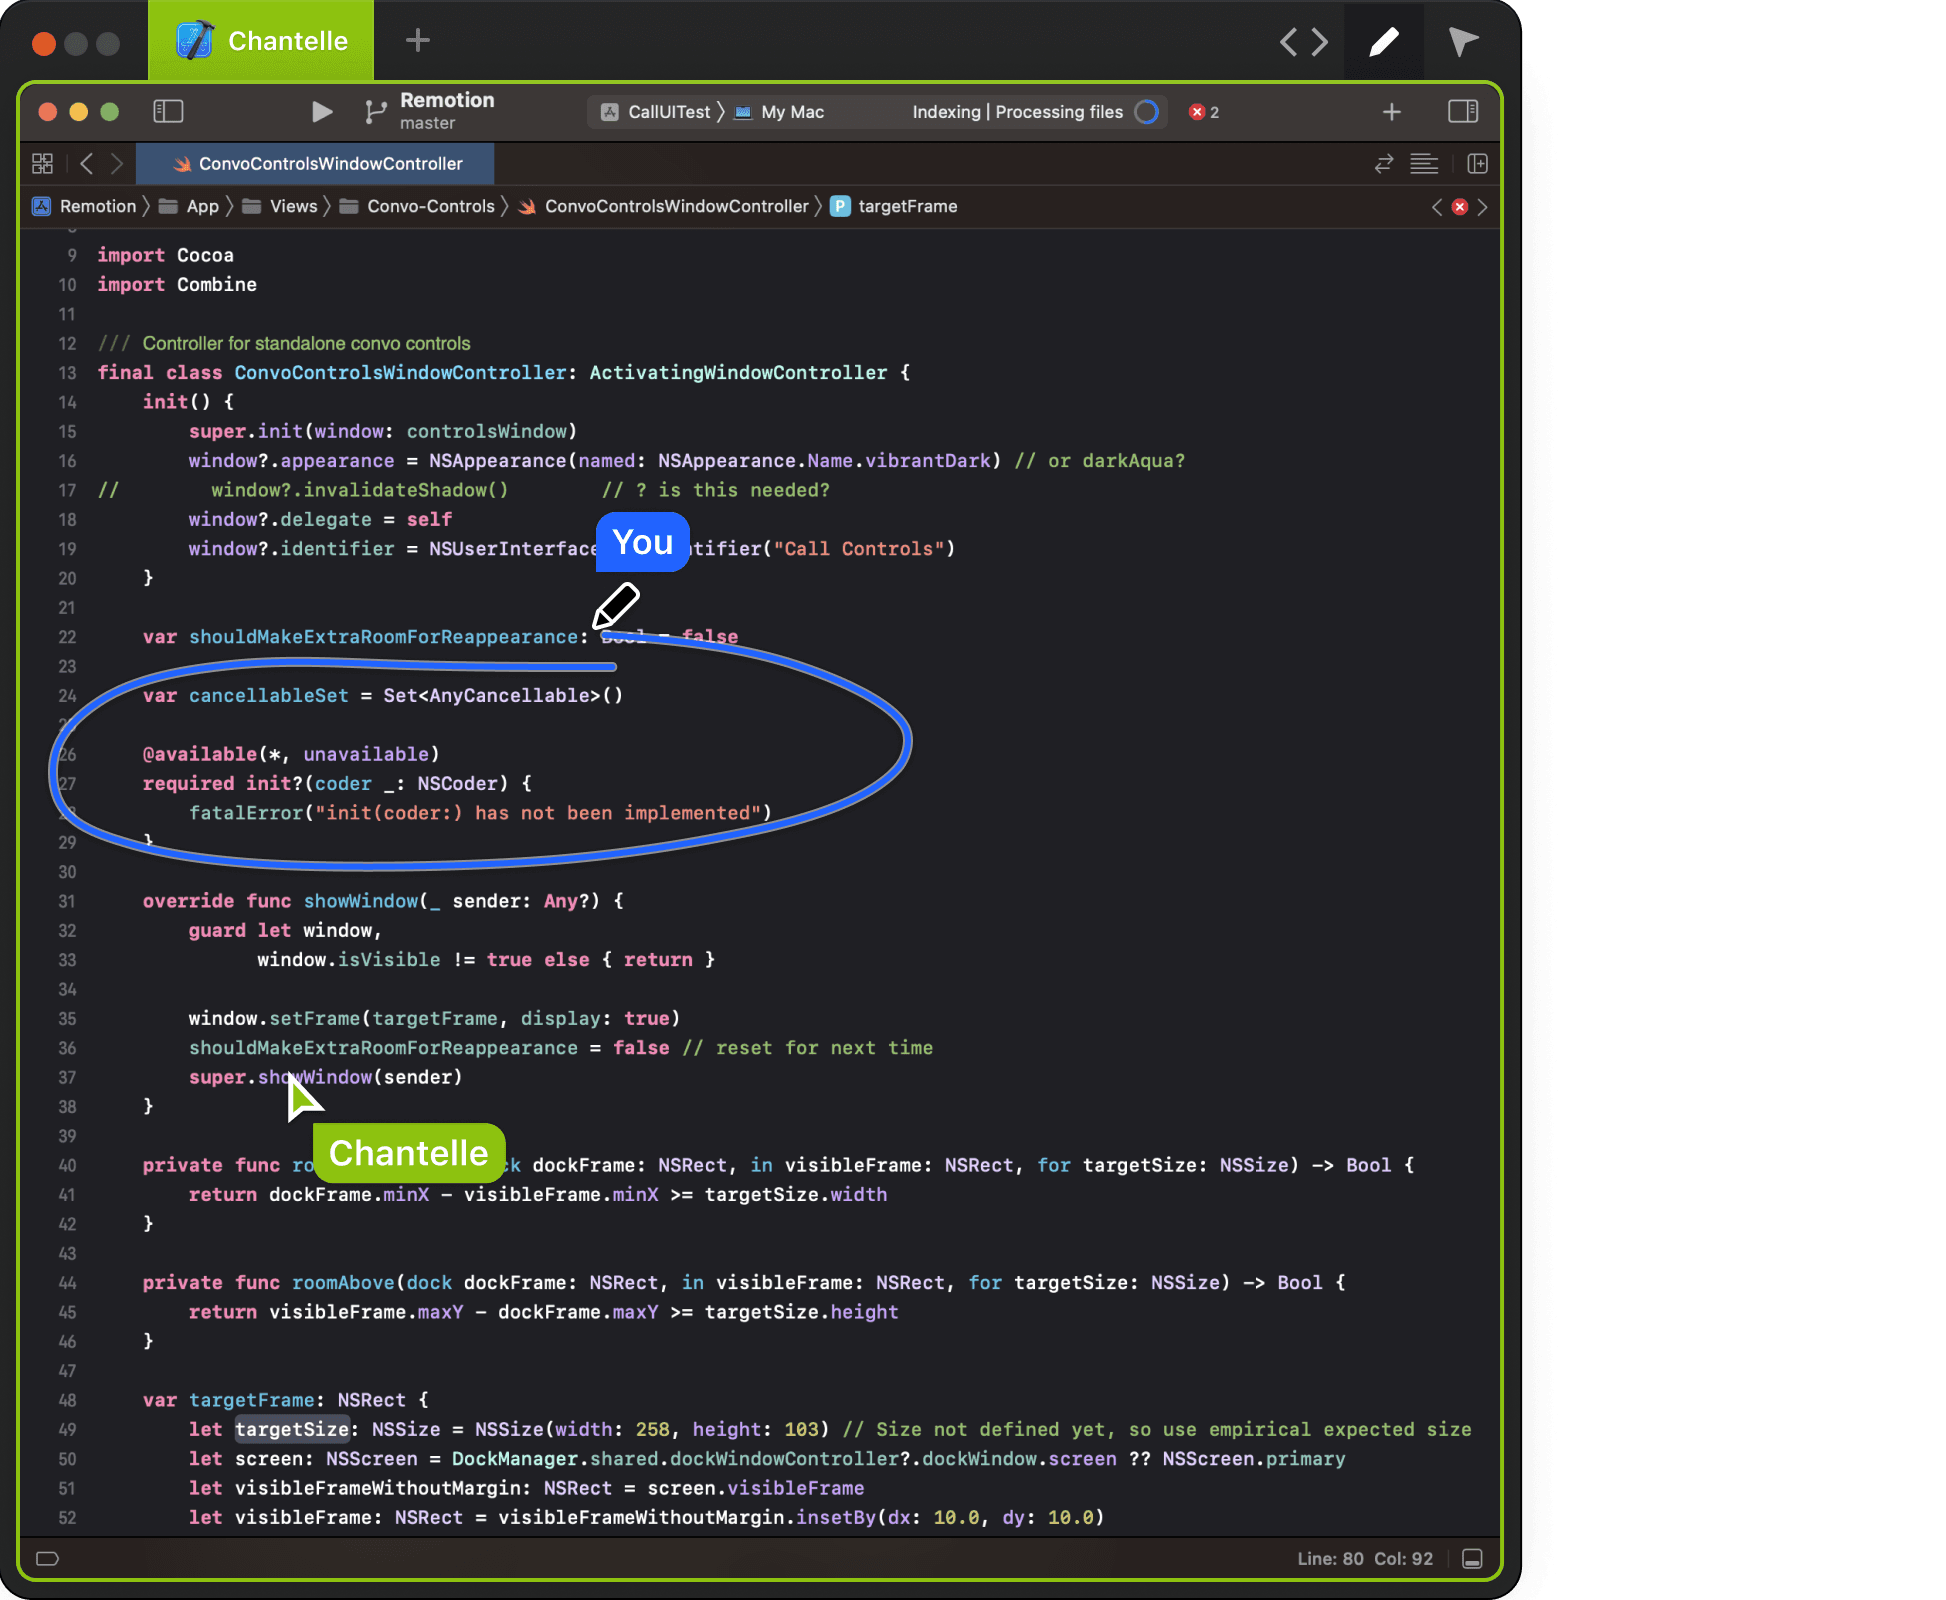Pick the My Mac run destination
1946x1600 pixels.
[x=780, y=112]
